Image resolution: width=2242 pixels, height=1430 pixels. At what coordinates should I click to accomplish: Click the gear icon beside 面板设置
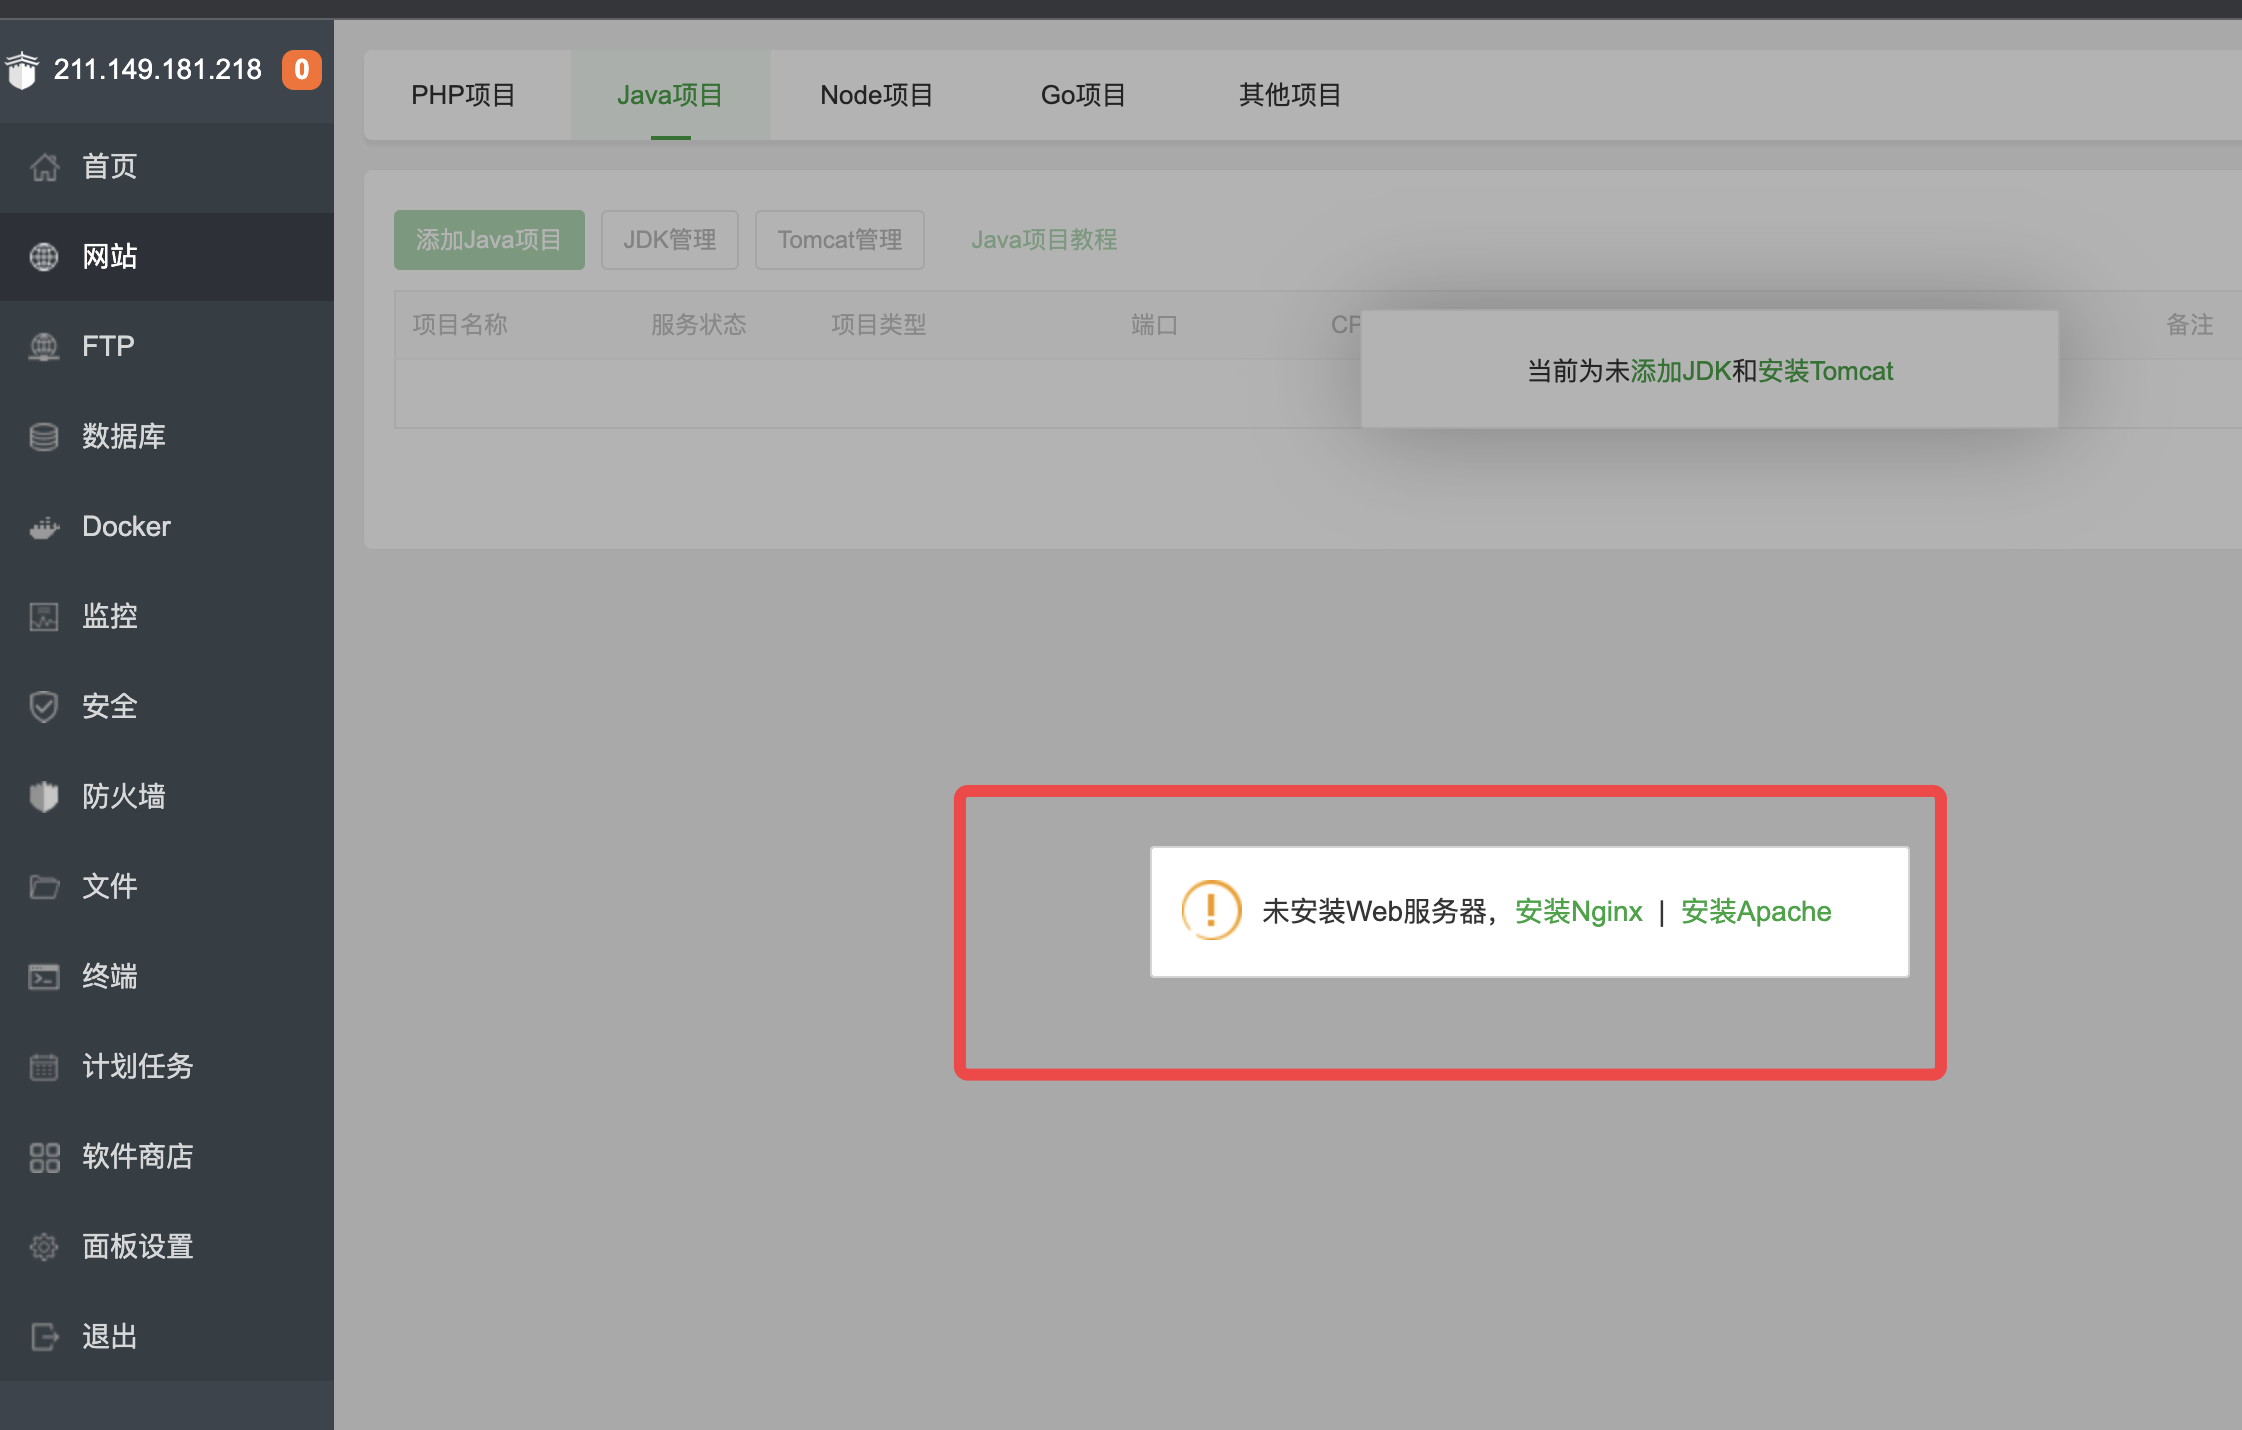coord(44,1247)
